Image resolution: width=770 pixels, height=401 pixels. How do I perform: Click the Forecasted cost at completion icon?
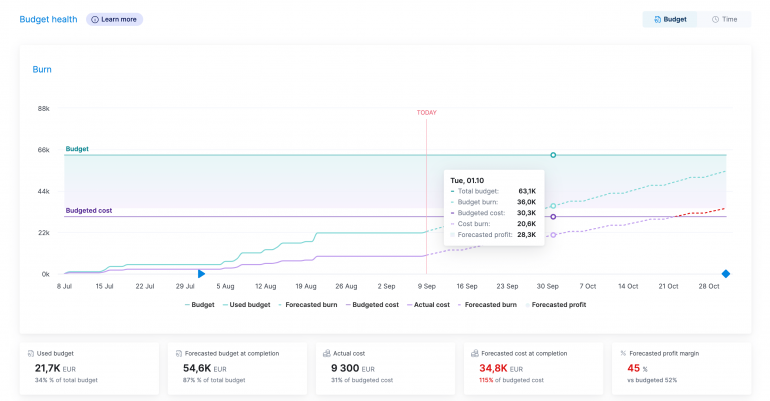coord(474,353)
